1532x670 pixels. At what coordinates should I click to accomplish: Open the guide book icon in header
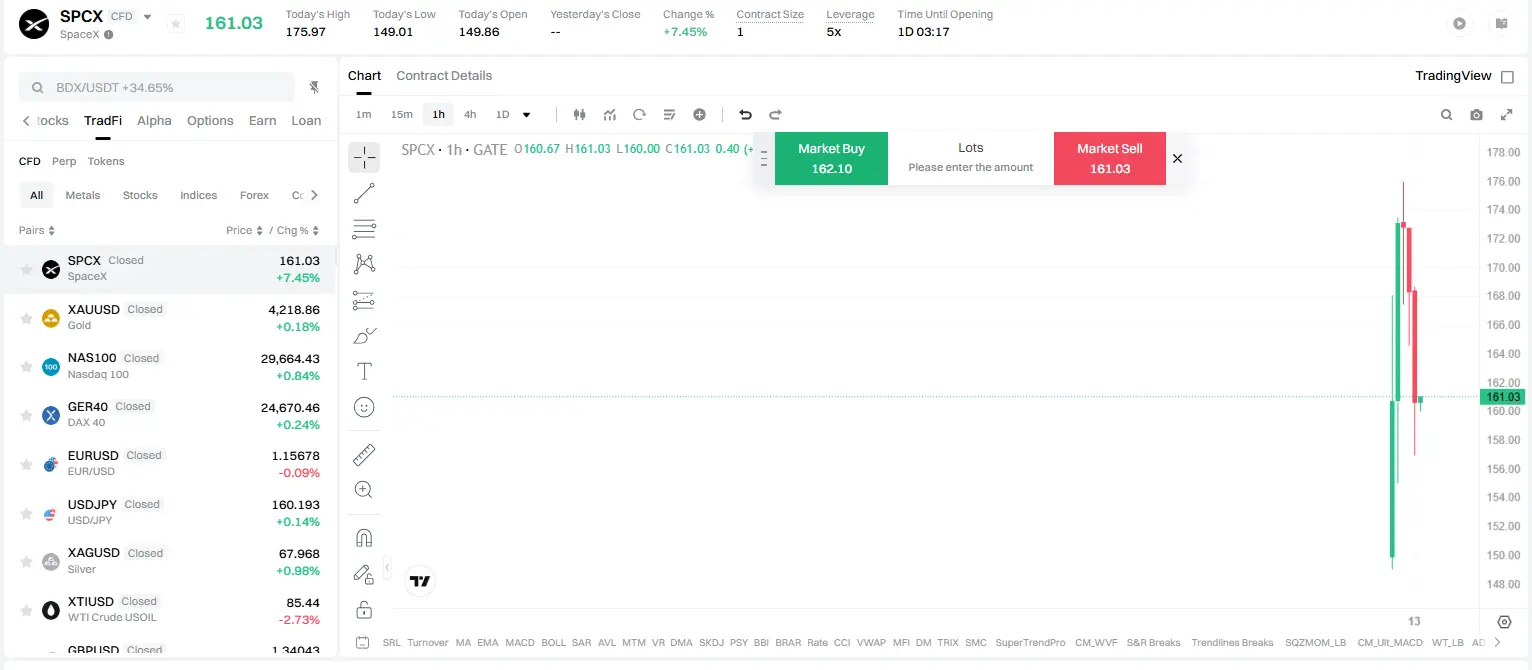[1501, 23]
